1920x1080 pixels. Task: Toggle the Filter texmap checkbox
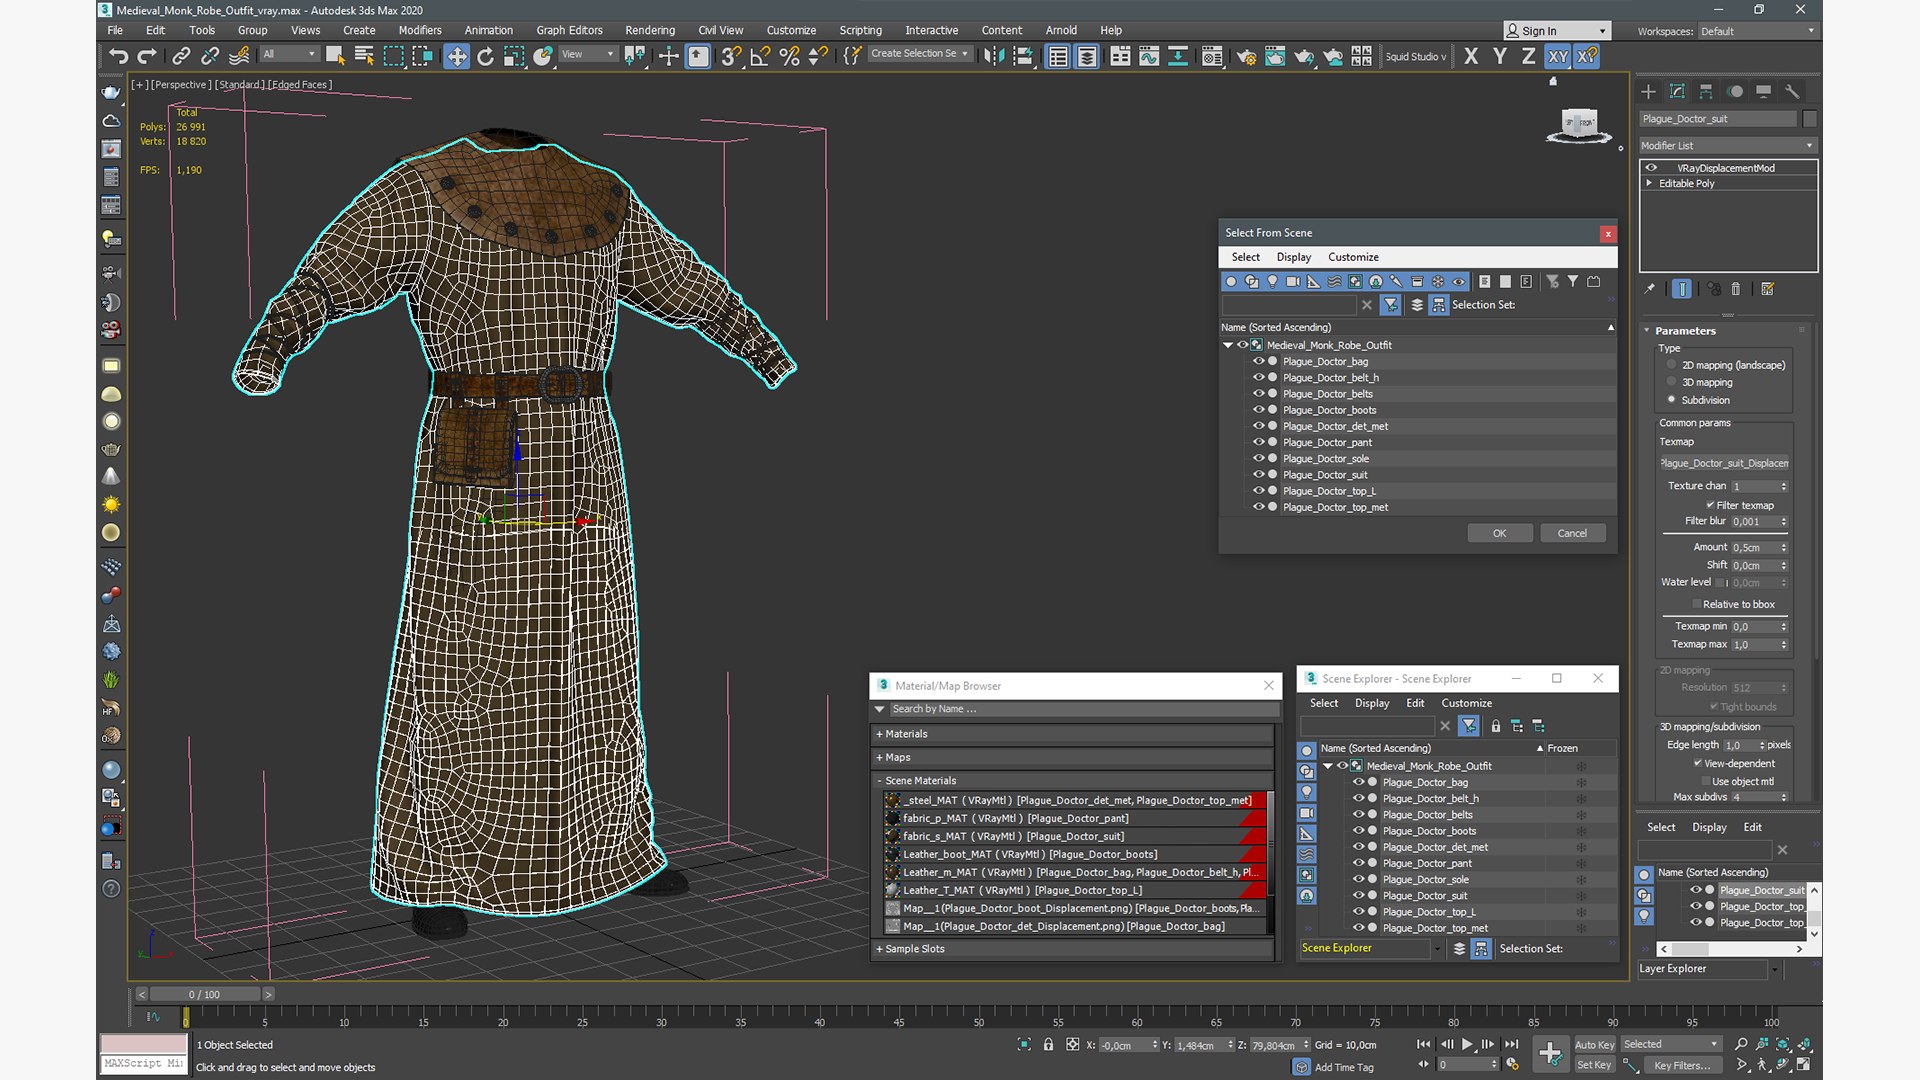point(1710,505)
